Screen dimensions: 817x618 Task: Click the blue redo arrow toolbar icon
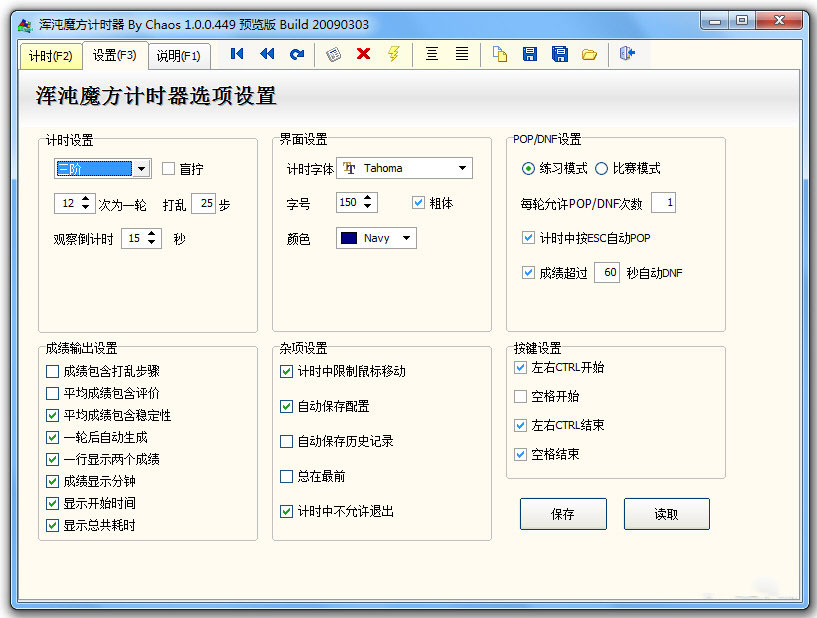click(297, 54)
